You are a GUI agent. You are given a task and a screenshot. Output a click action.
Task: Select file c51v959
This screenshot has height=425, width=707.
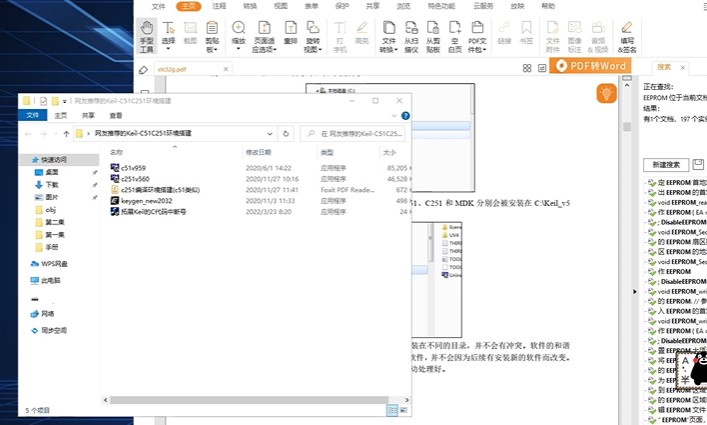coord(133,168)
